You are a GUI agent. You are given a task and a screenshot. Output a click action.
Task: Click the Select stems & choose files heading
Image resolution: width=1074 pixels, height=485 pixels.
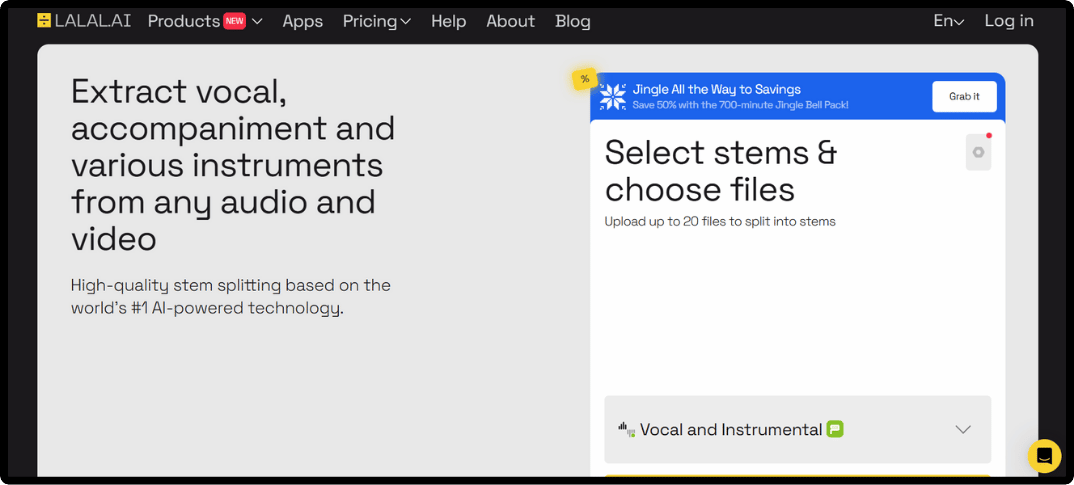721,171
